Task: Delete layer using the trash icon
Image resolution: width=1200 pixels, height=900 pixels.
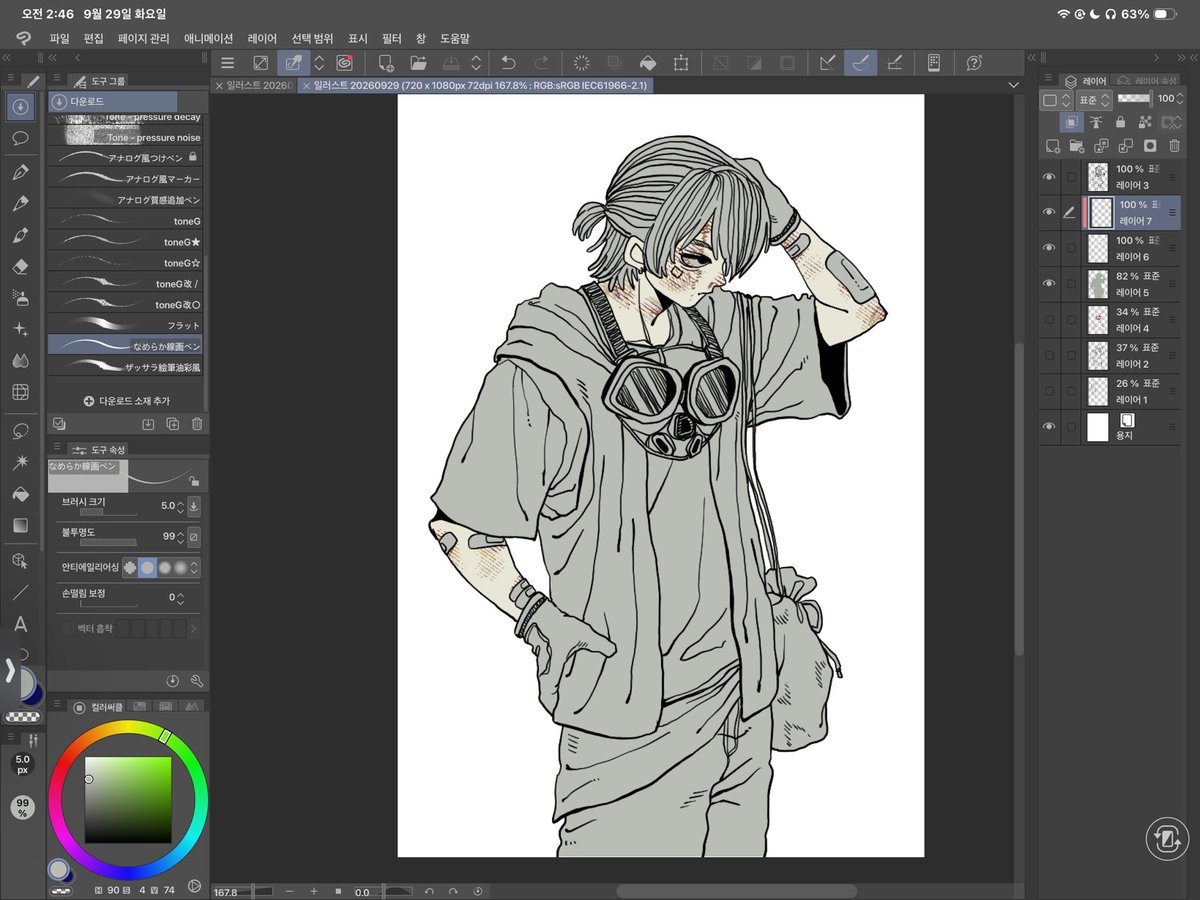Action: pos(1175,146)
